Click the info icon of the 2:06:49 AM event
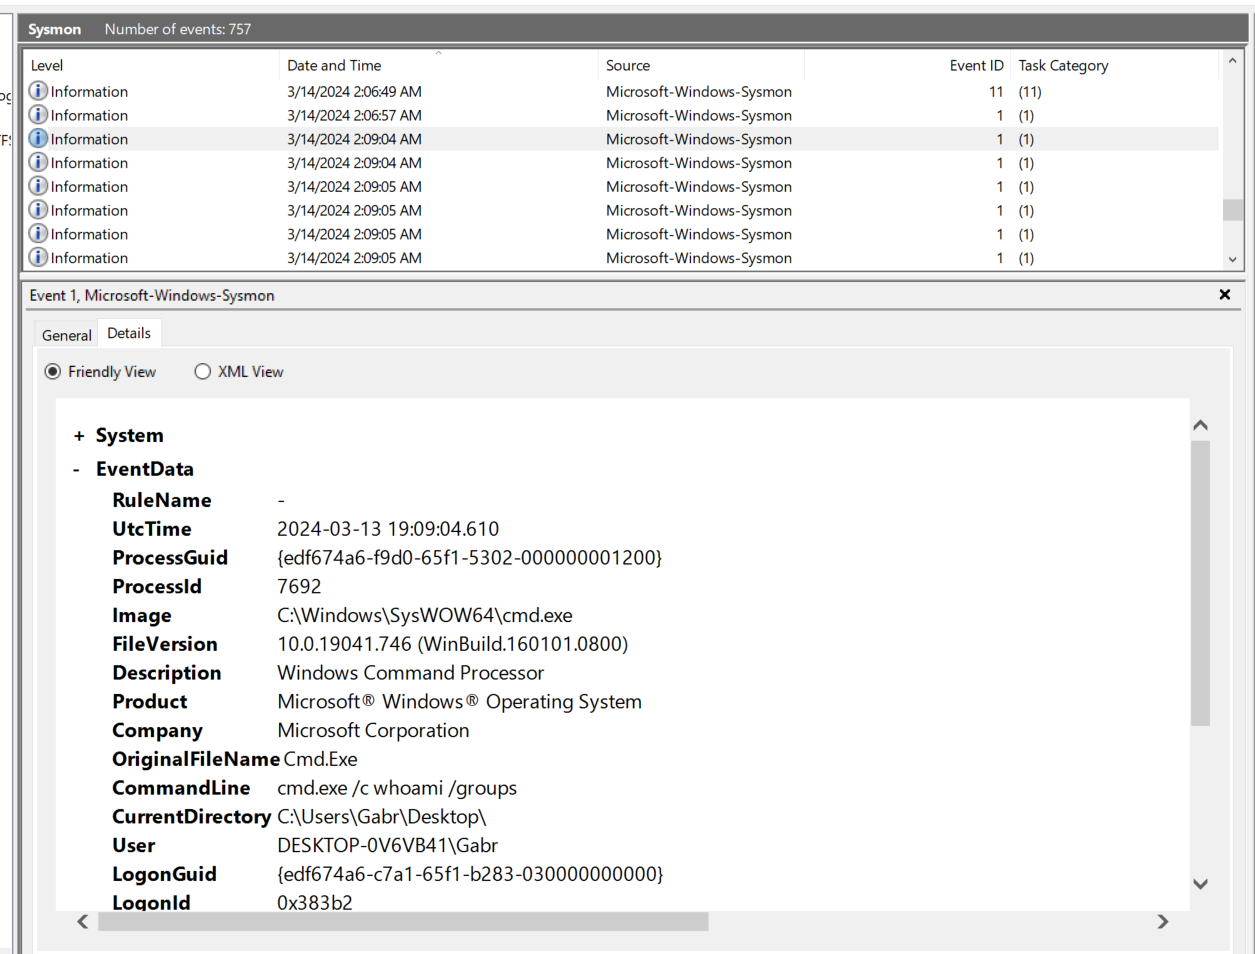 [x=38, y=91]
